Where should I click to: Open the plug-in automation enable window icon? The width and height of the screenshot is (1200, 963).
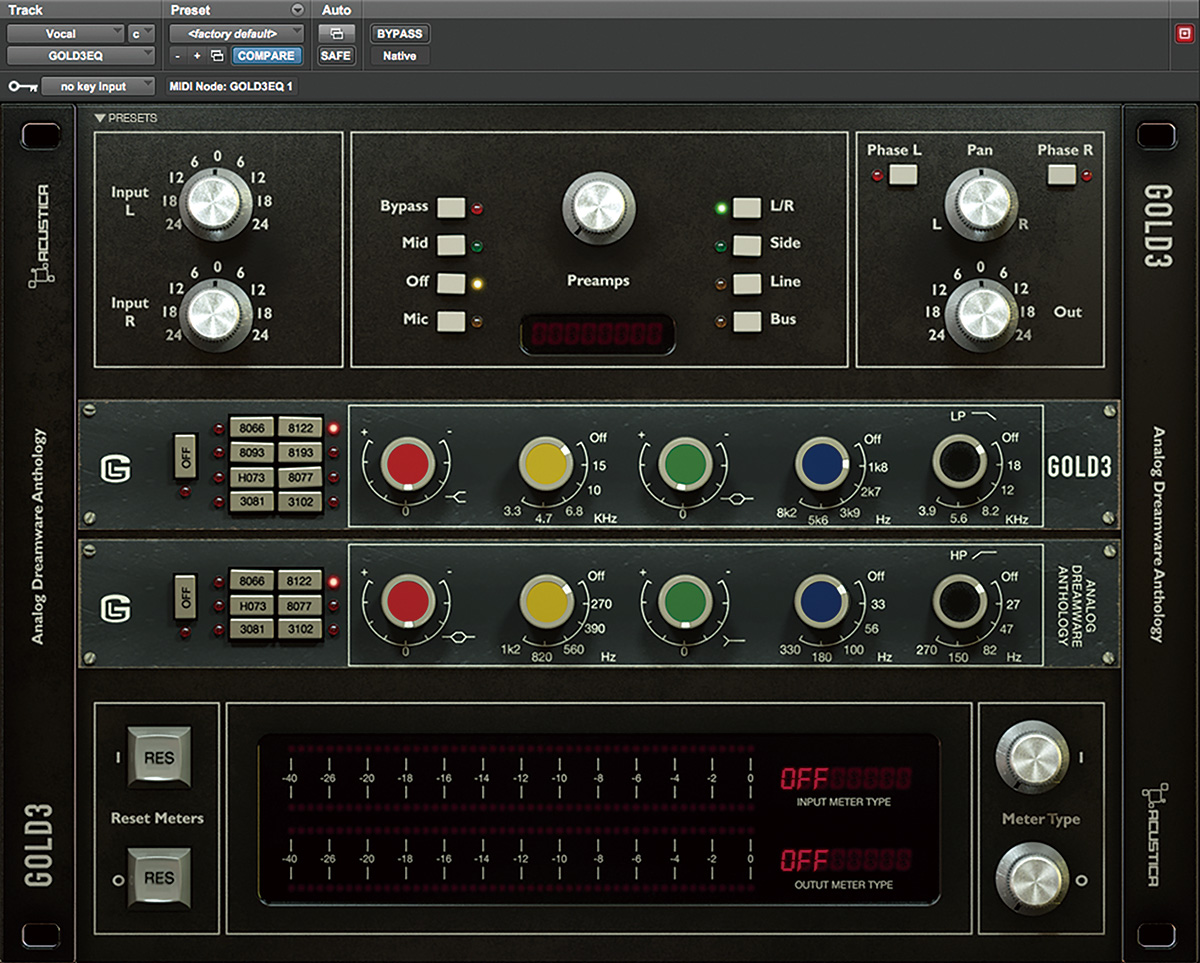pos(336,34)
